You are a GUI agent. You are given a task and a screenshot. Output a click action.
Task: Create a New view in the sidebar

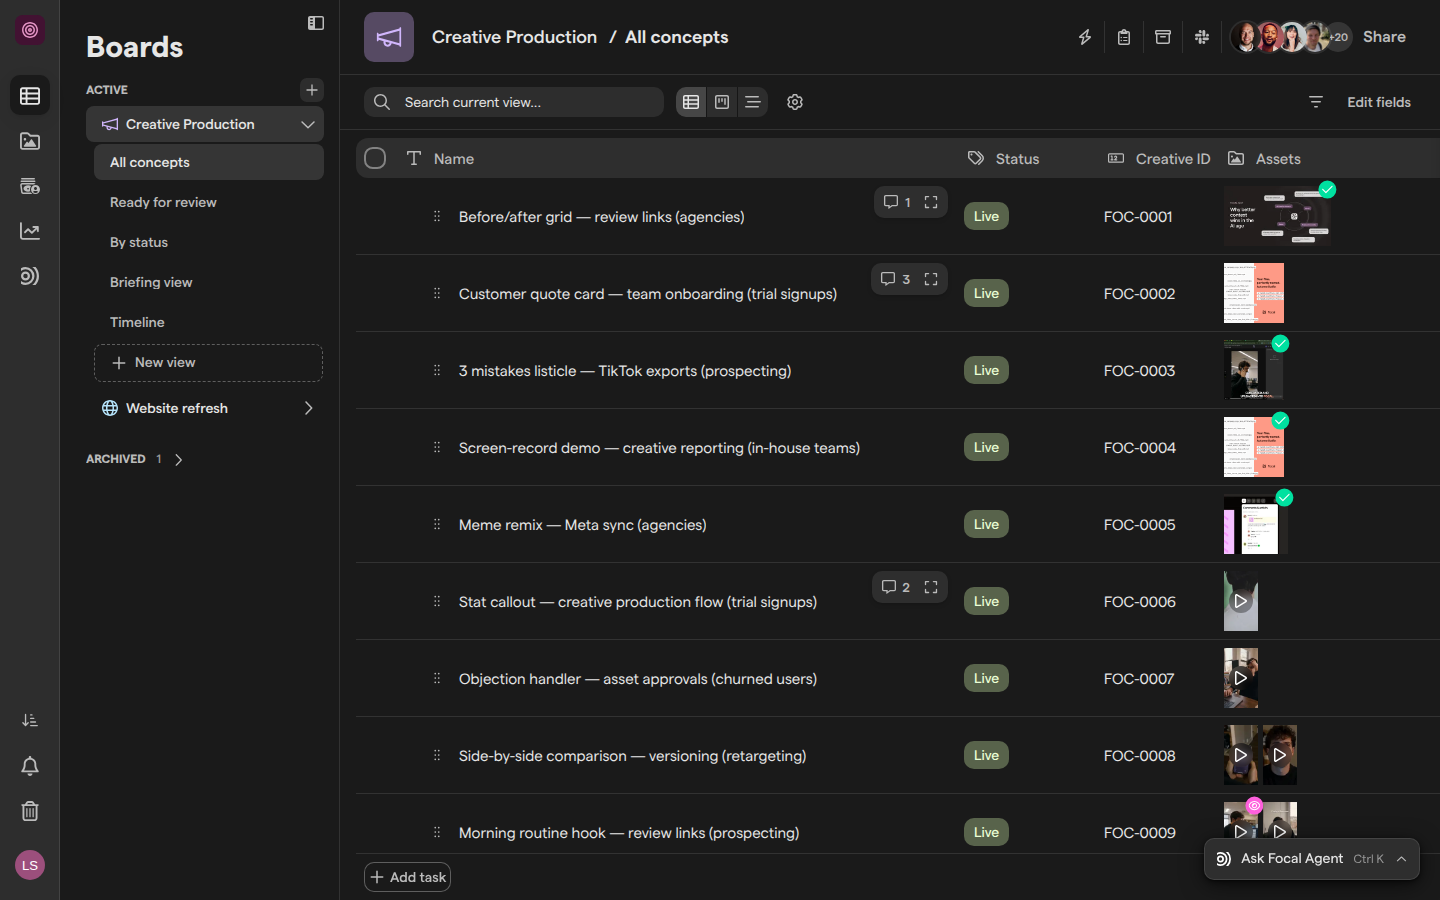coord(208,363)
